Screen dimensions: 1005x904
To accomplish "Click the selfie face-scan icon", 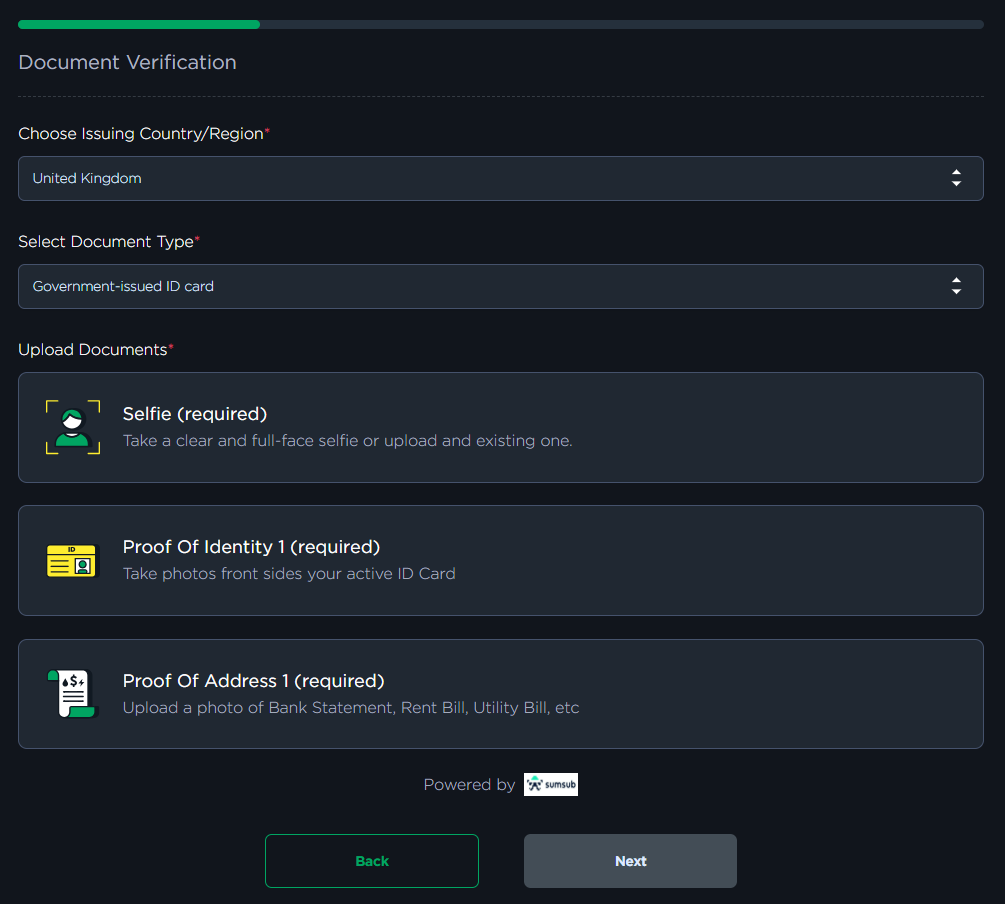I will (73, 427).
